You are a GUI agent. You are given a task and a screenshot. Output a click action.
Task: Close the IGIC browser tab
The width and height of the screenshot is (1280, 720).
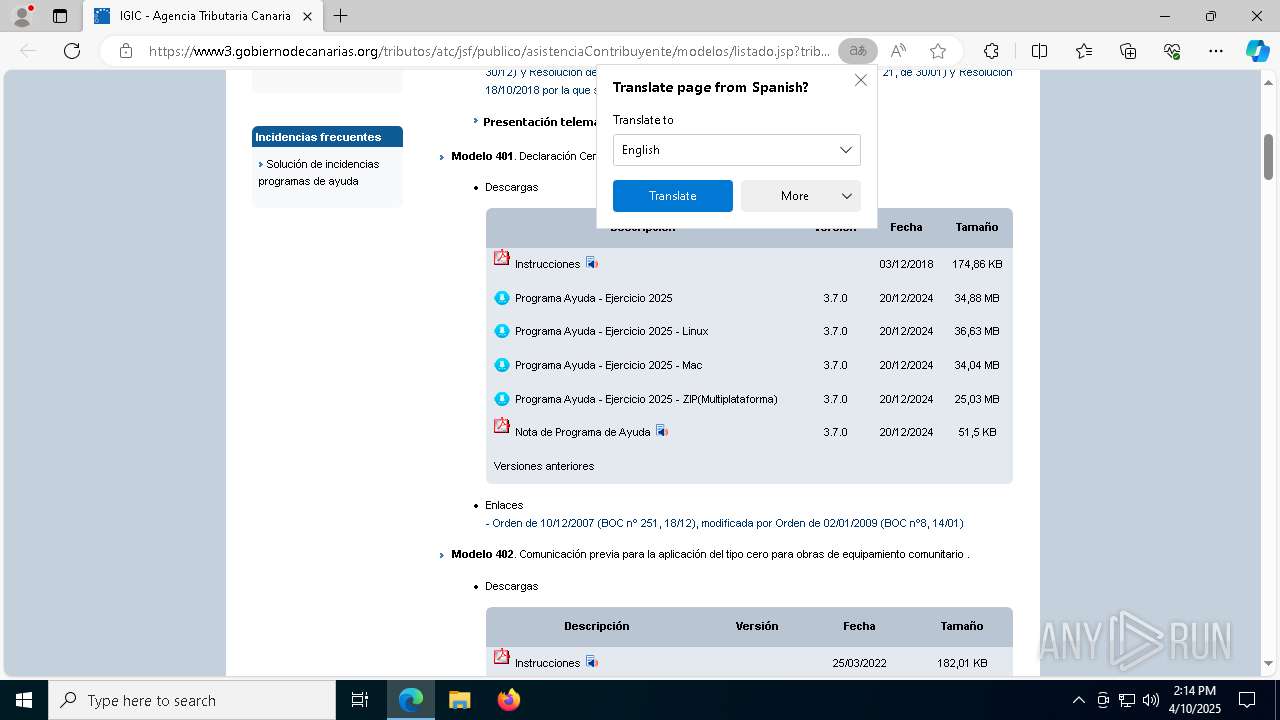(x=307, y=16)
